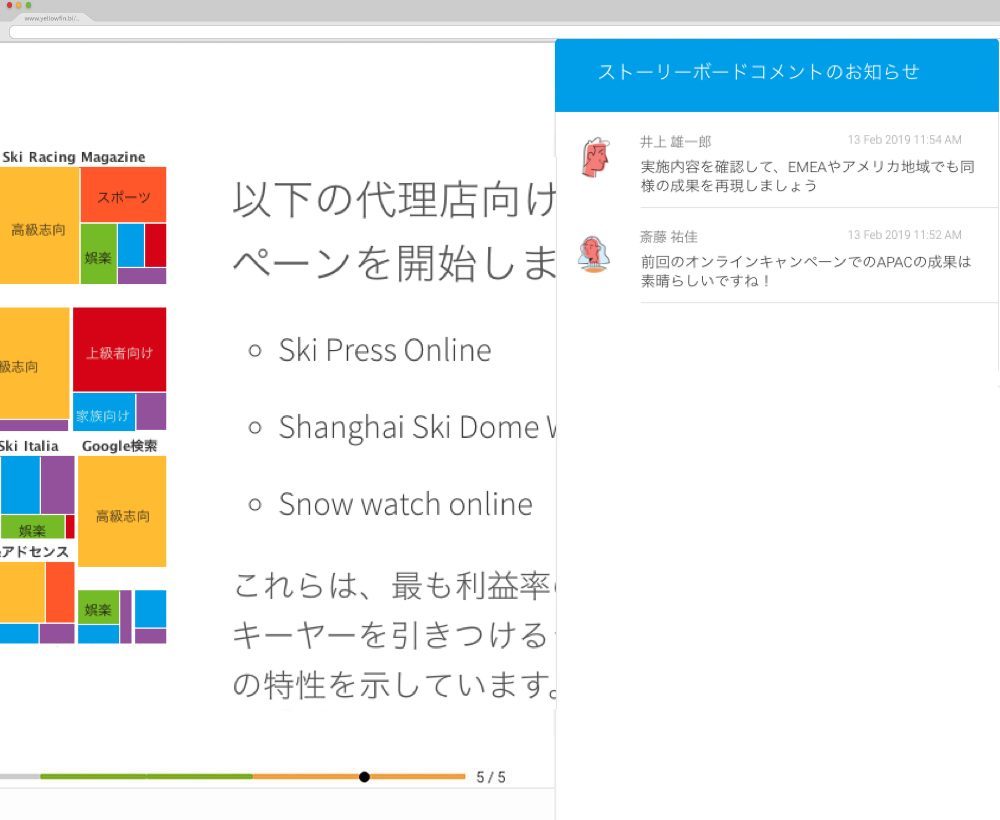Screen dimensions: 1000x820
Task: Select the red 上級者向け treemap block
Action: click(119, 351)
